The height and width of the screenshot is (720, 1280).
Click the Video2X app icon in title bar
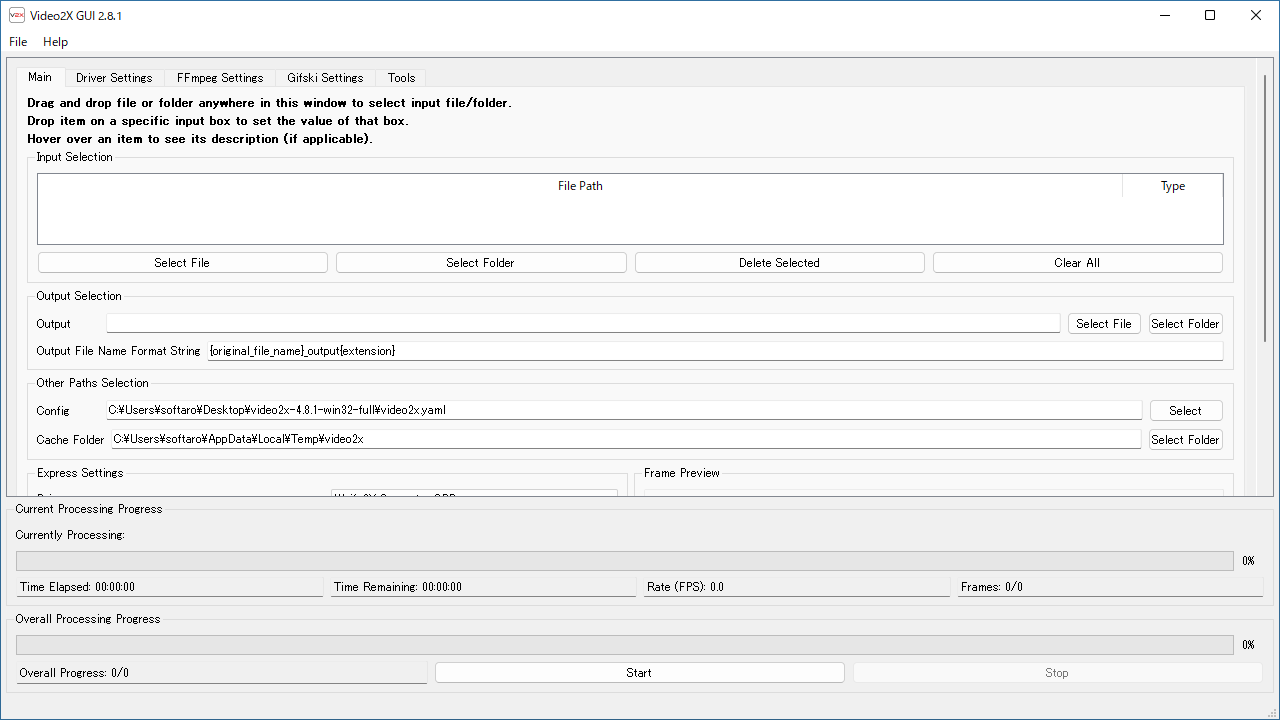16,15
